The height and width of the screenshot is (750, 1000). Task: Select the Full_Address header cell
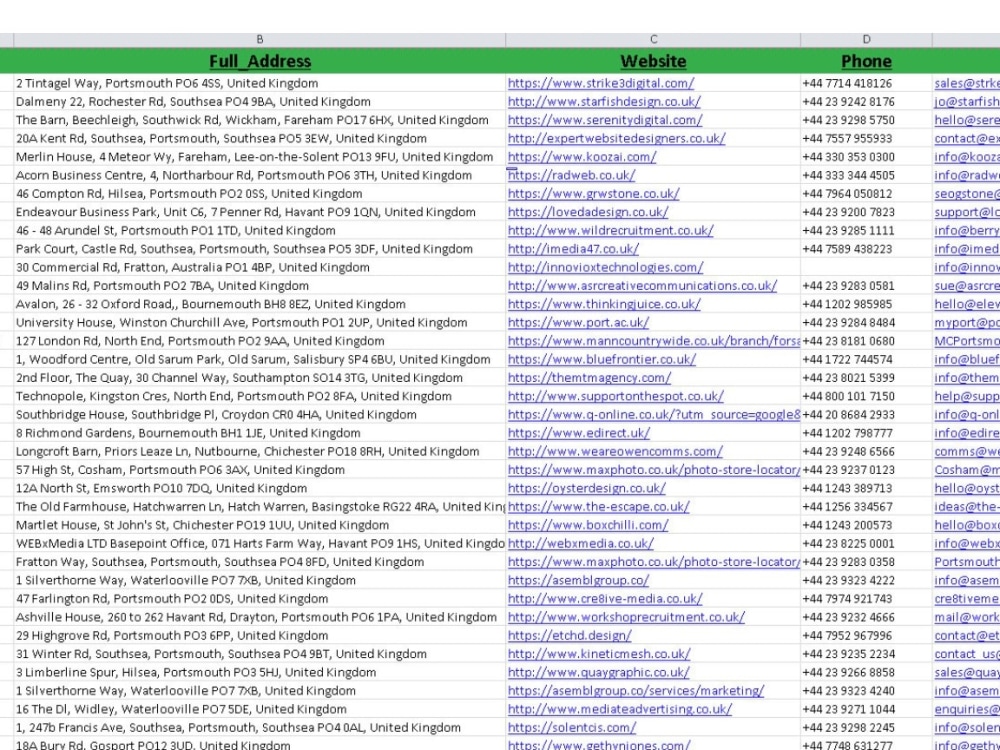tap(260, 59)
